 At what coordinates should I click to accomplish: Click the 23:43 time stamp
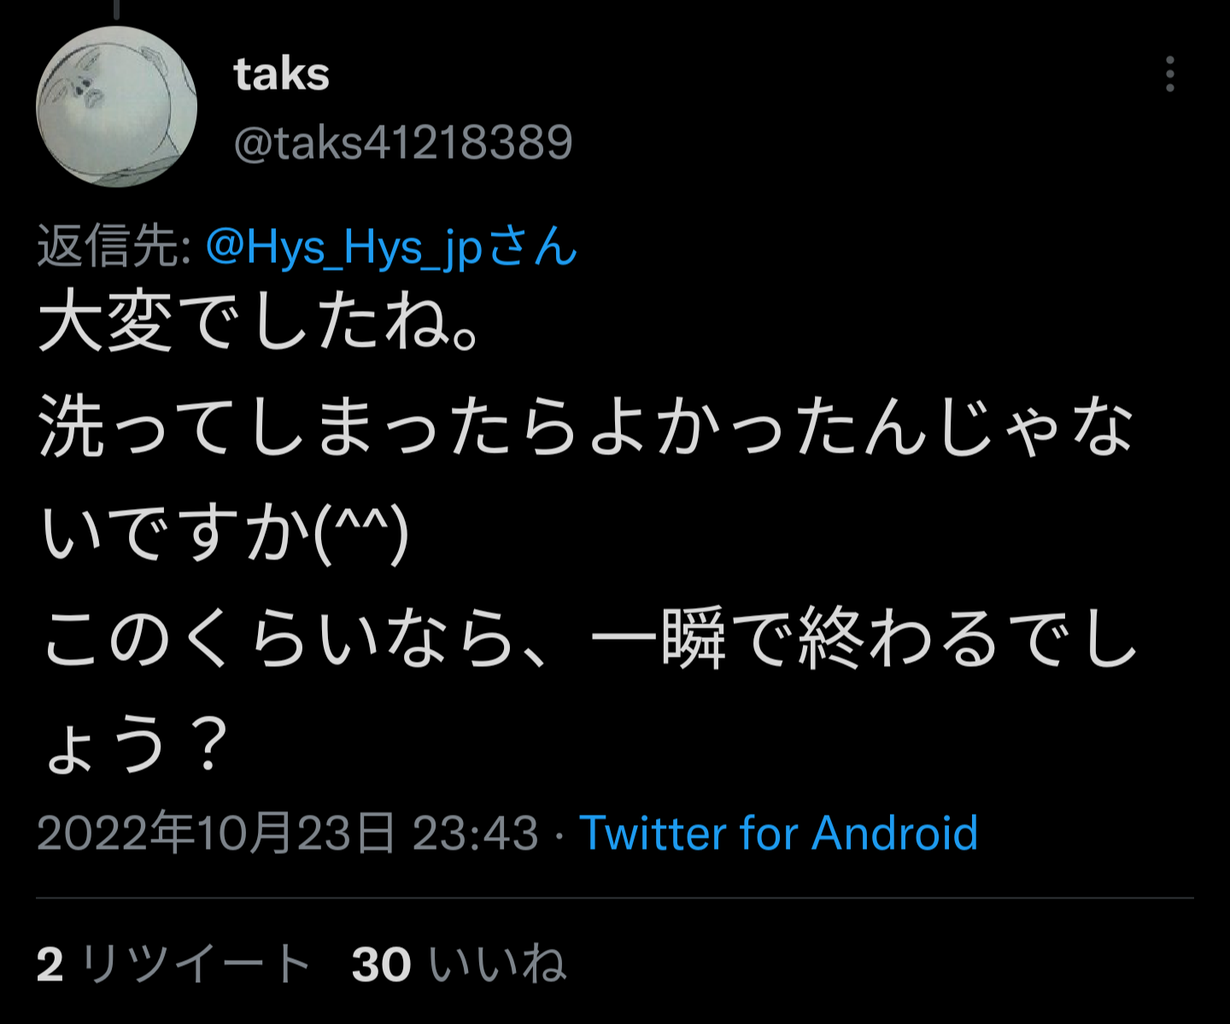tap(476, 832)
